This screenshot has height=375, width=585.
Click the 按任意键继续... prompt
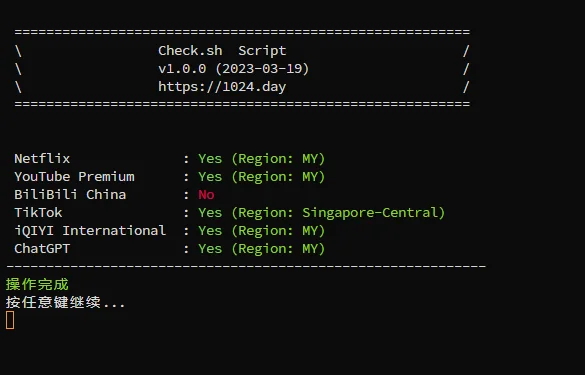coord(65,302)
